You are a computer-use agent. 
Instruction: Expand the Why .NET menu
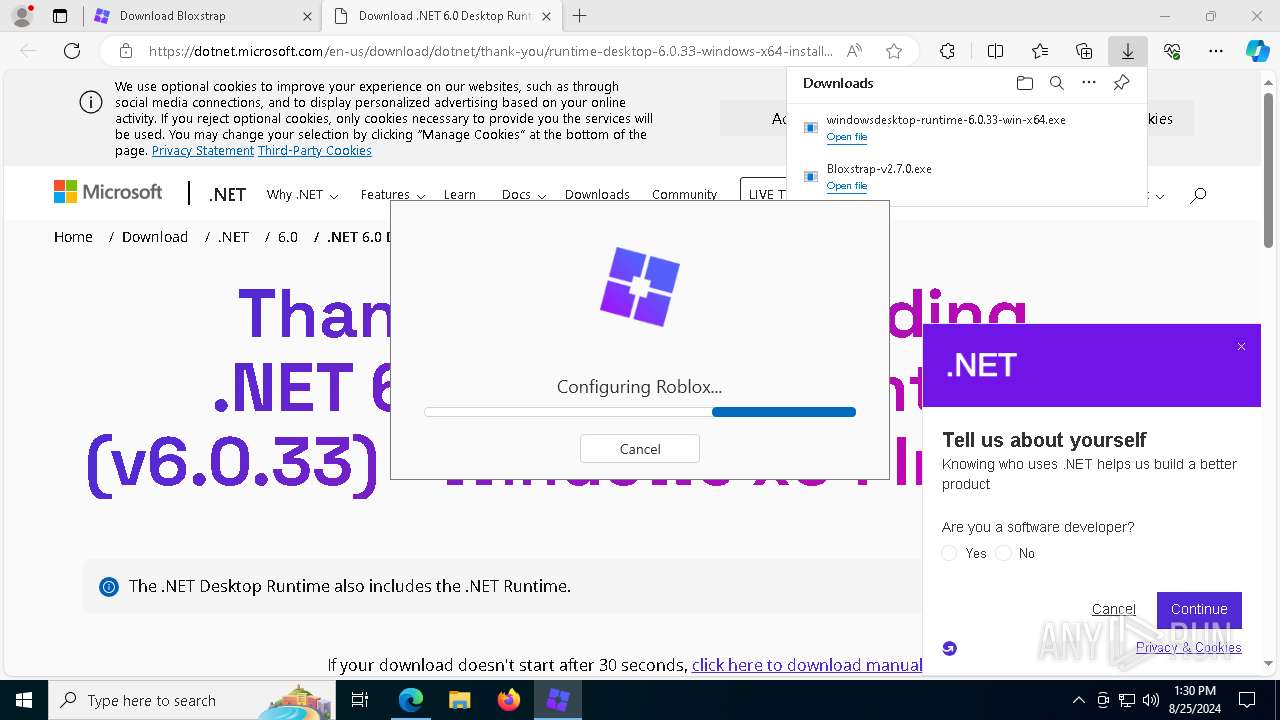click(x=302, y=195)
